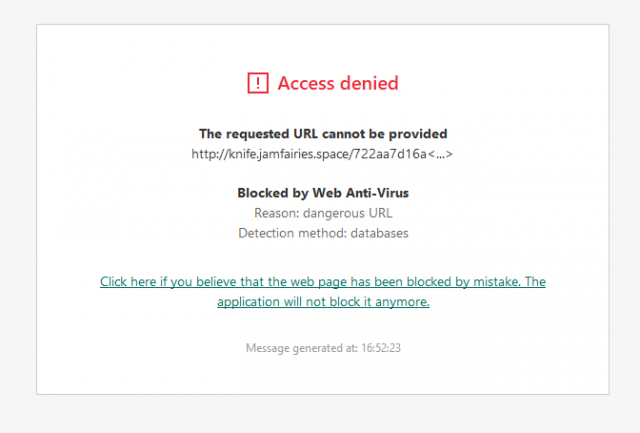This screenshot has width=640, height=433.
Task: Click the "Message generated at" label
Action: 302,348
